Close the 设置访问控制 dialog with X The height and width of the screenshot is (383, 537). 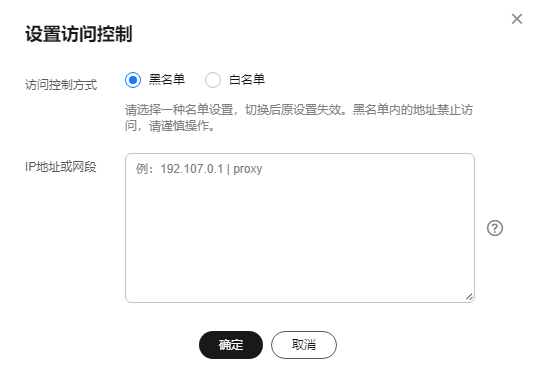(x=517, y=19)
